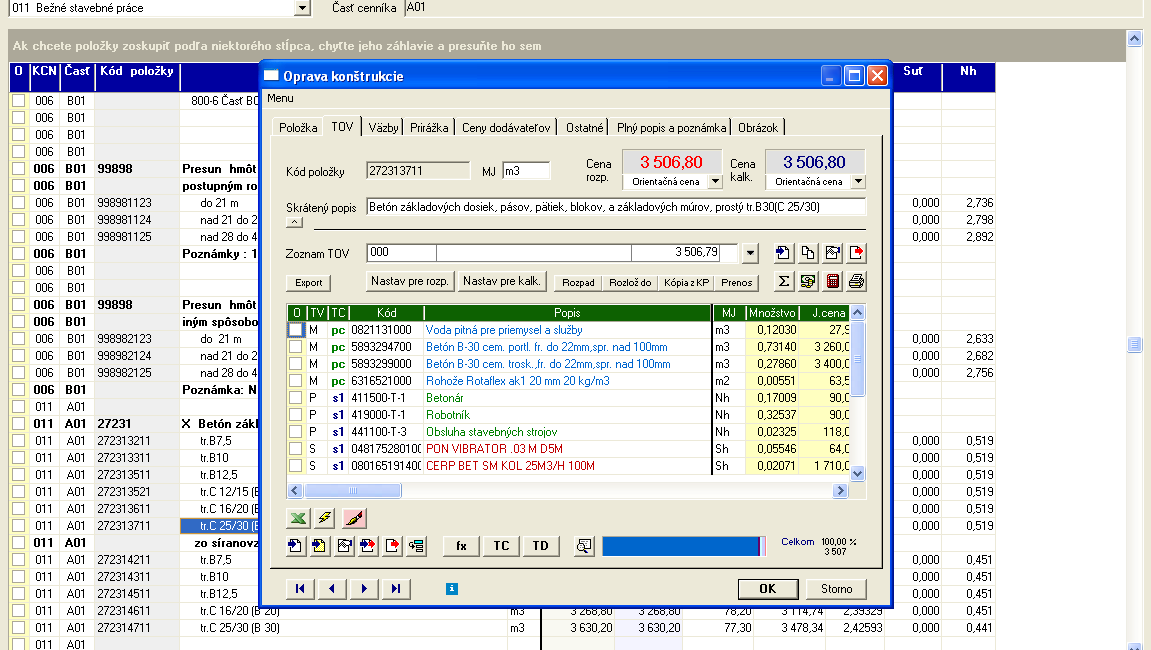
Task: Open the 011 Bežné stavebné práce dropdown
Action: point(302,8)
